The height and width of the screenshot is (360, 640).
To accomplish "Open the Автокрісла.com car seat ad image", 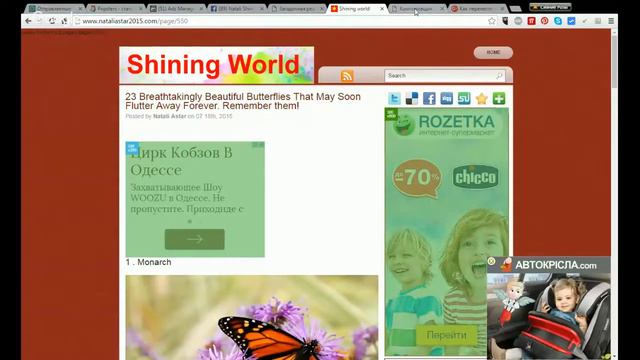I will coord(549,316).
